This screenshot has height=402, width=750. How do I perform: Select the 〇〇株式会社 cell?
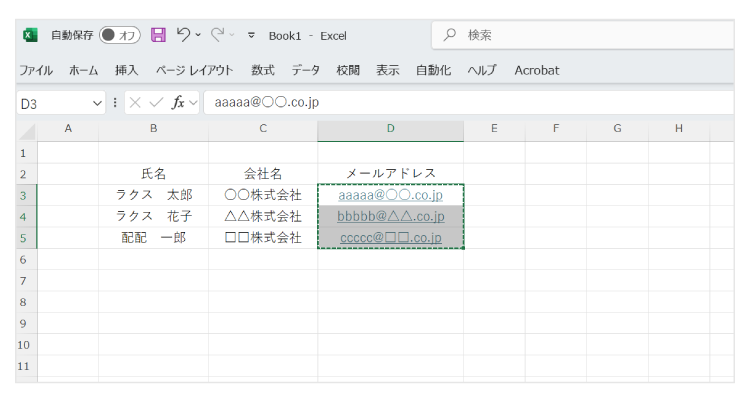[x=263, y=195]
